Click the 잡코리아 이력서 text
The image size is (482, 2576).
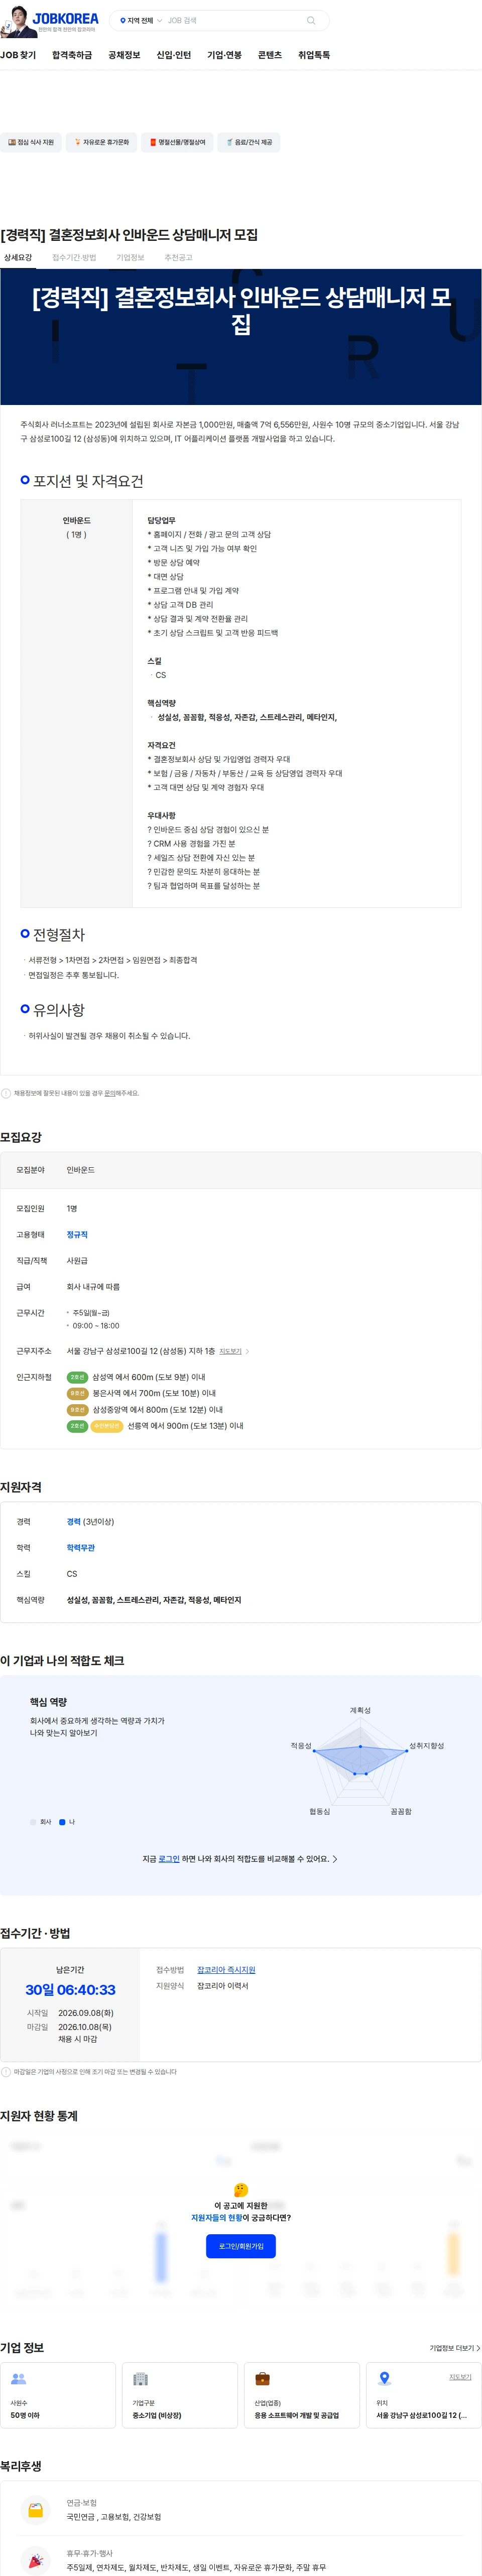click(x=222, y=1985)
